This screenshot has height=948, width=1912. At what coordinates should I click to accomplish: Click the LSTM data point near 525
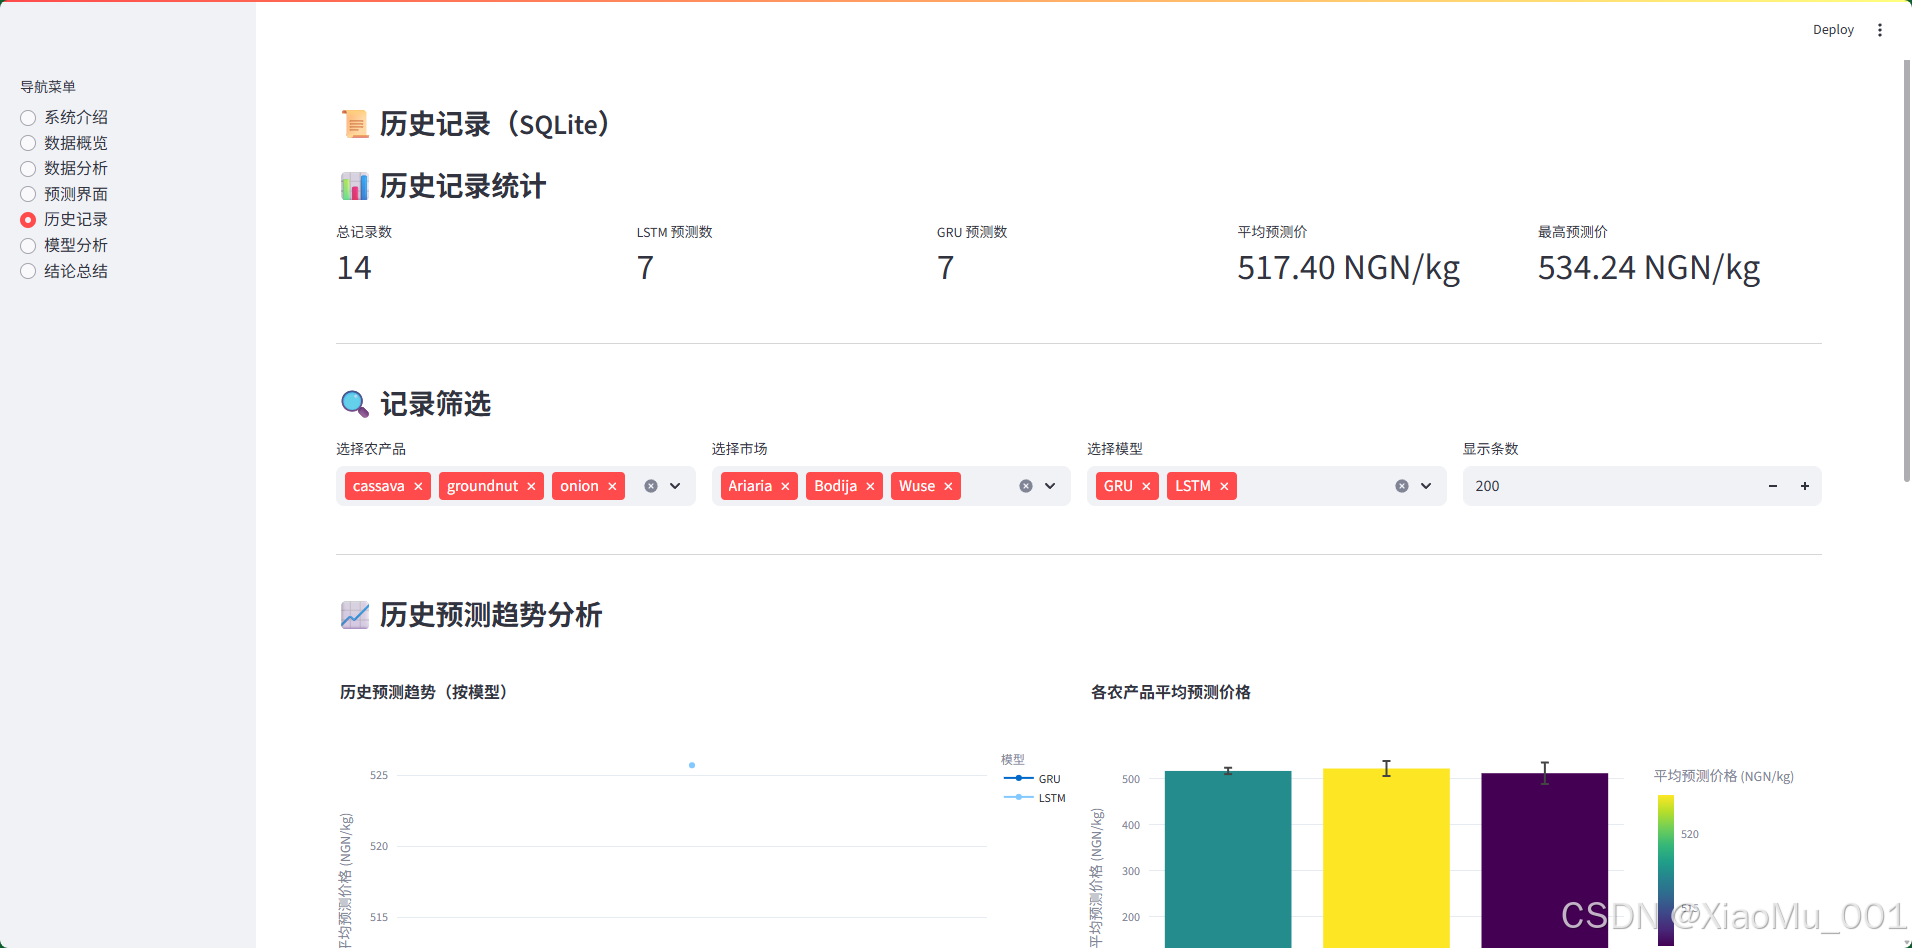pos(692,765)
